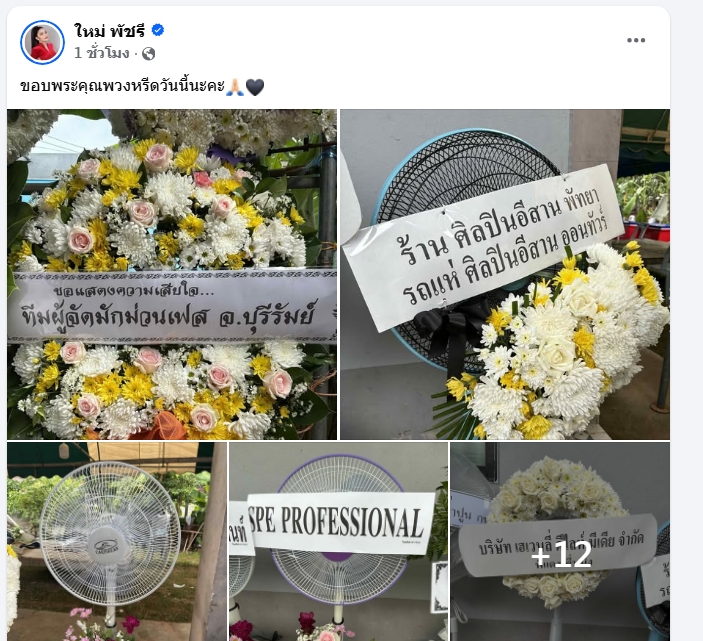Click the ทีมผู้จัดมักม่วนเฟส banner in photo
The height and width of the screenshot is (641, 703).
pyautogui.click(x=172, y=308)
